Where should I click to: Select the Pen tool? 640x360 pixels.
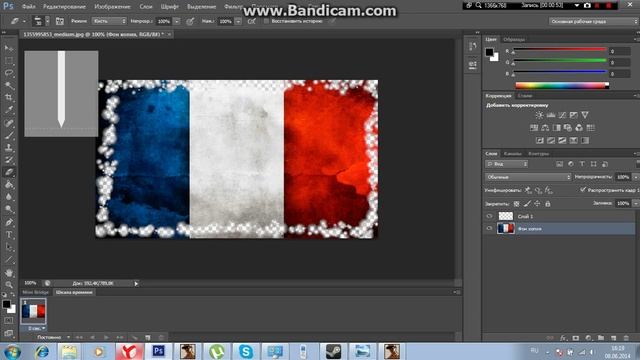9,222
